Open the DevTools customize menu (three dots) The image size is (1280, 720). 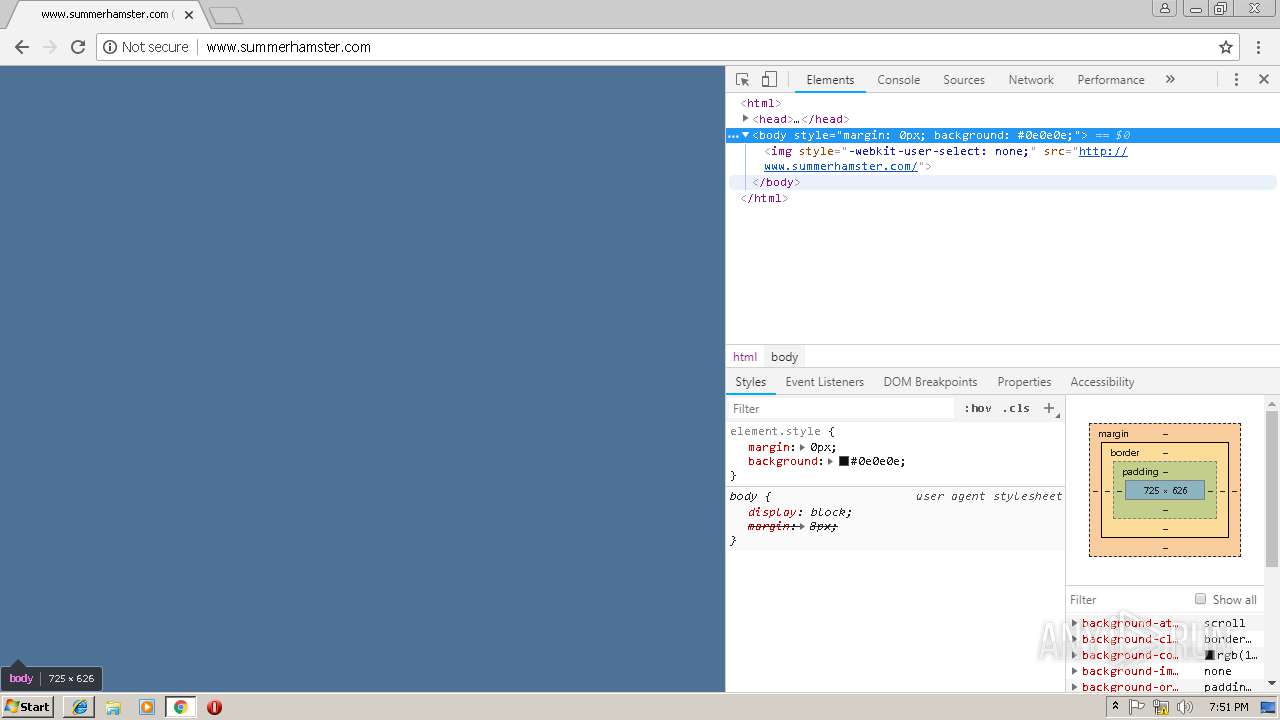(1236, 80)
